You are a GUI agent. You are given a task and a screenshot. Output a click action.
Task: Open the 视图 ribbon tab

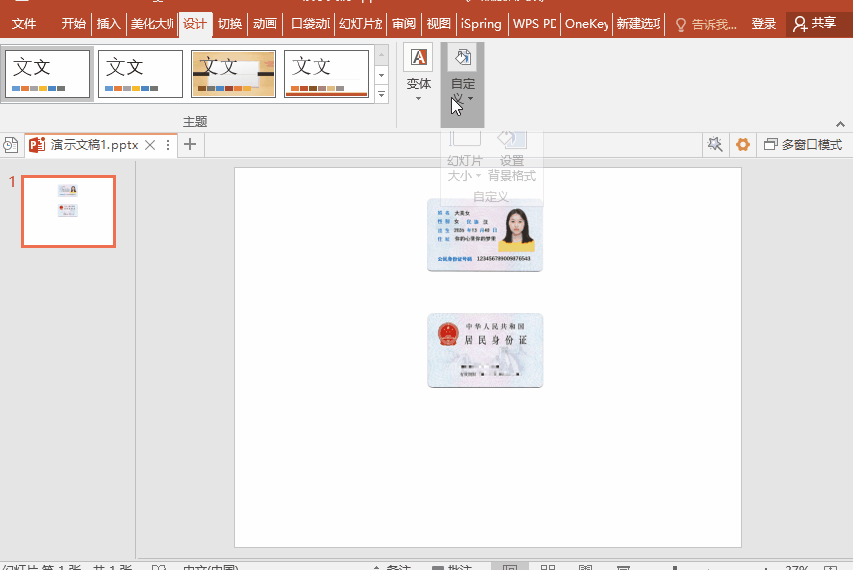pos(438,24)
